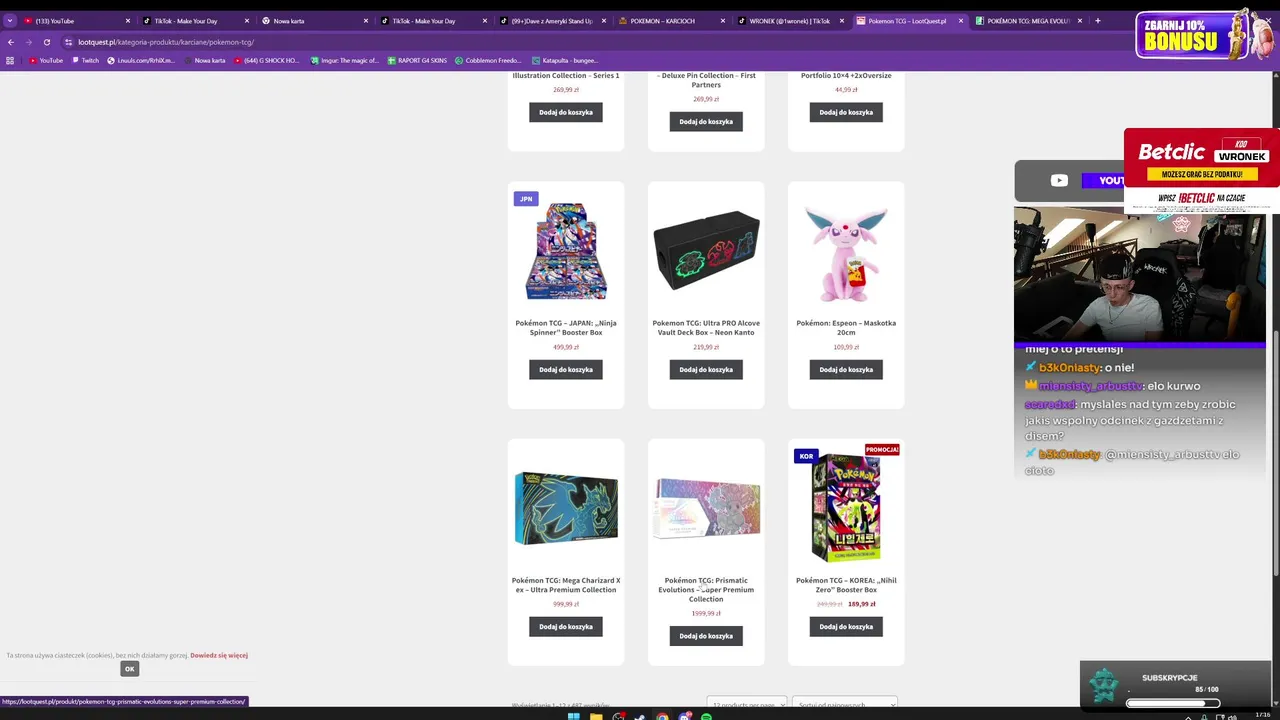Open the Imgur bookmark
The image size is (1280, 720).
[345, 60]
